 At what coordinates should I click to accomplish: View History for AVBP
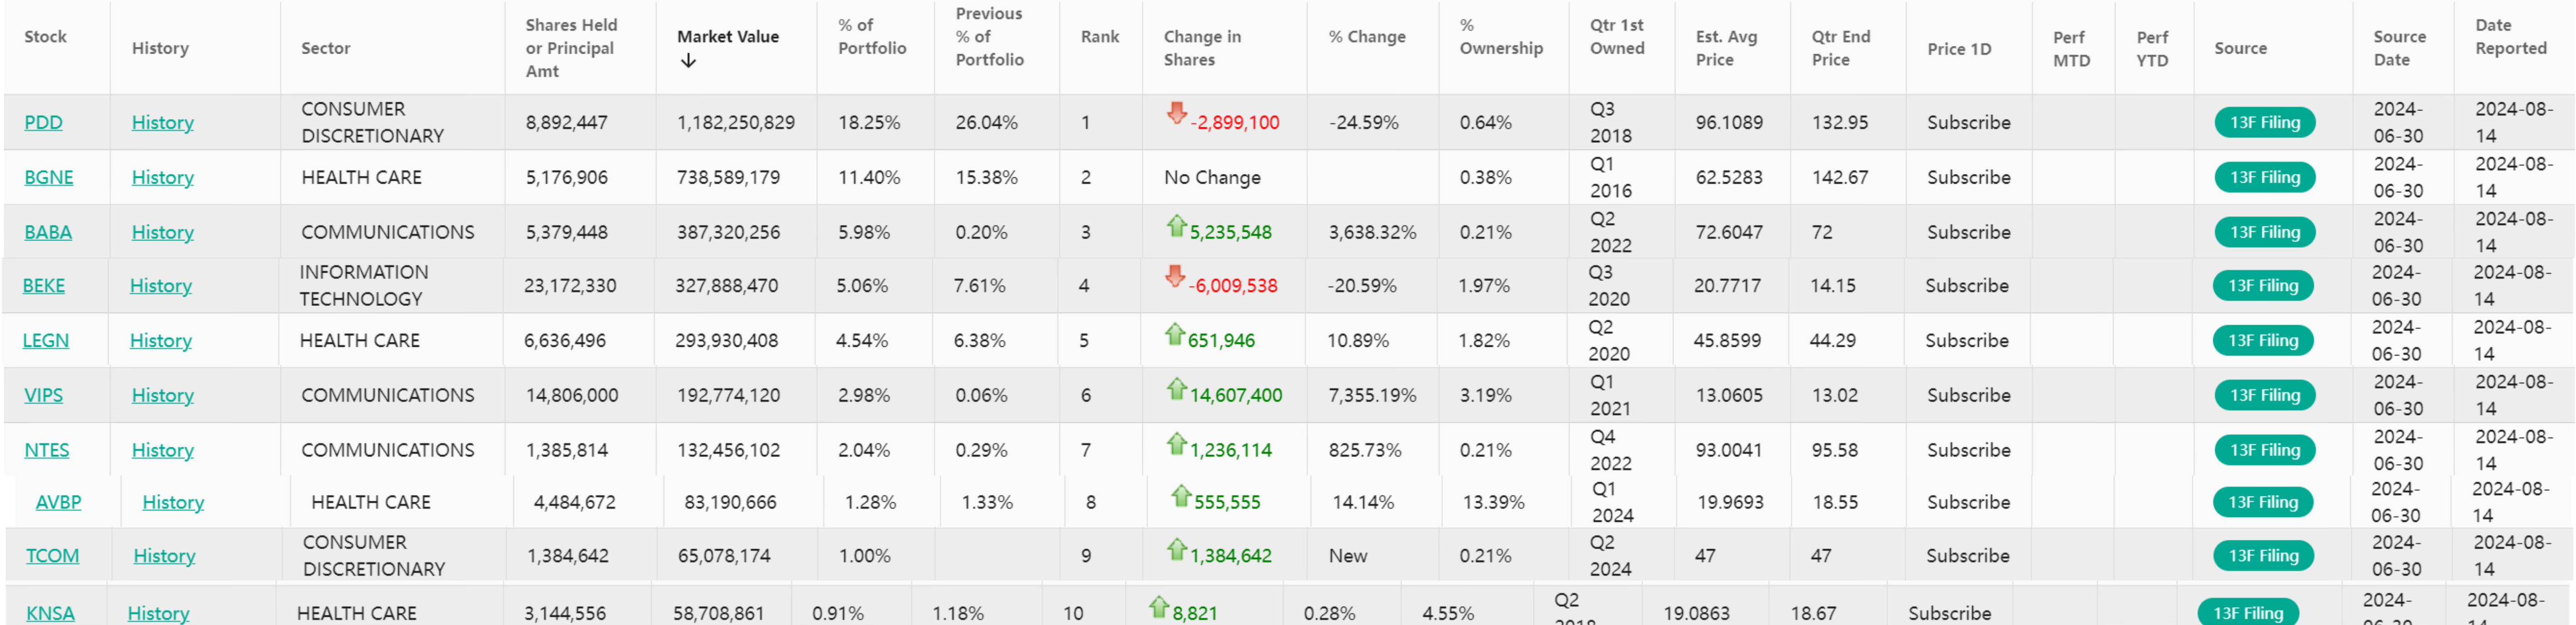[173, 503]
